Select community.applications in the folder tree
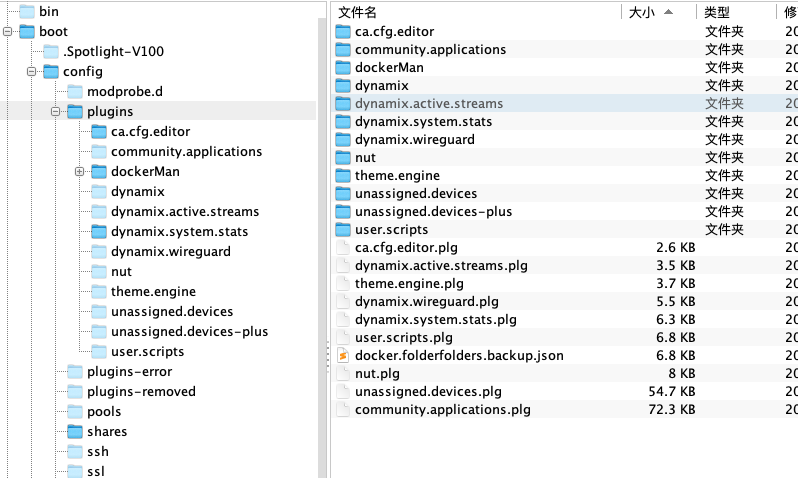The height and width of the screenshot is (478, 798). (x=186, y=152)
